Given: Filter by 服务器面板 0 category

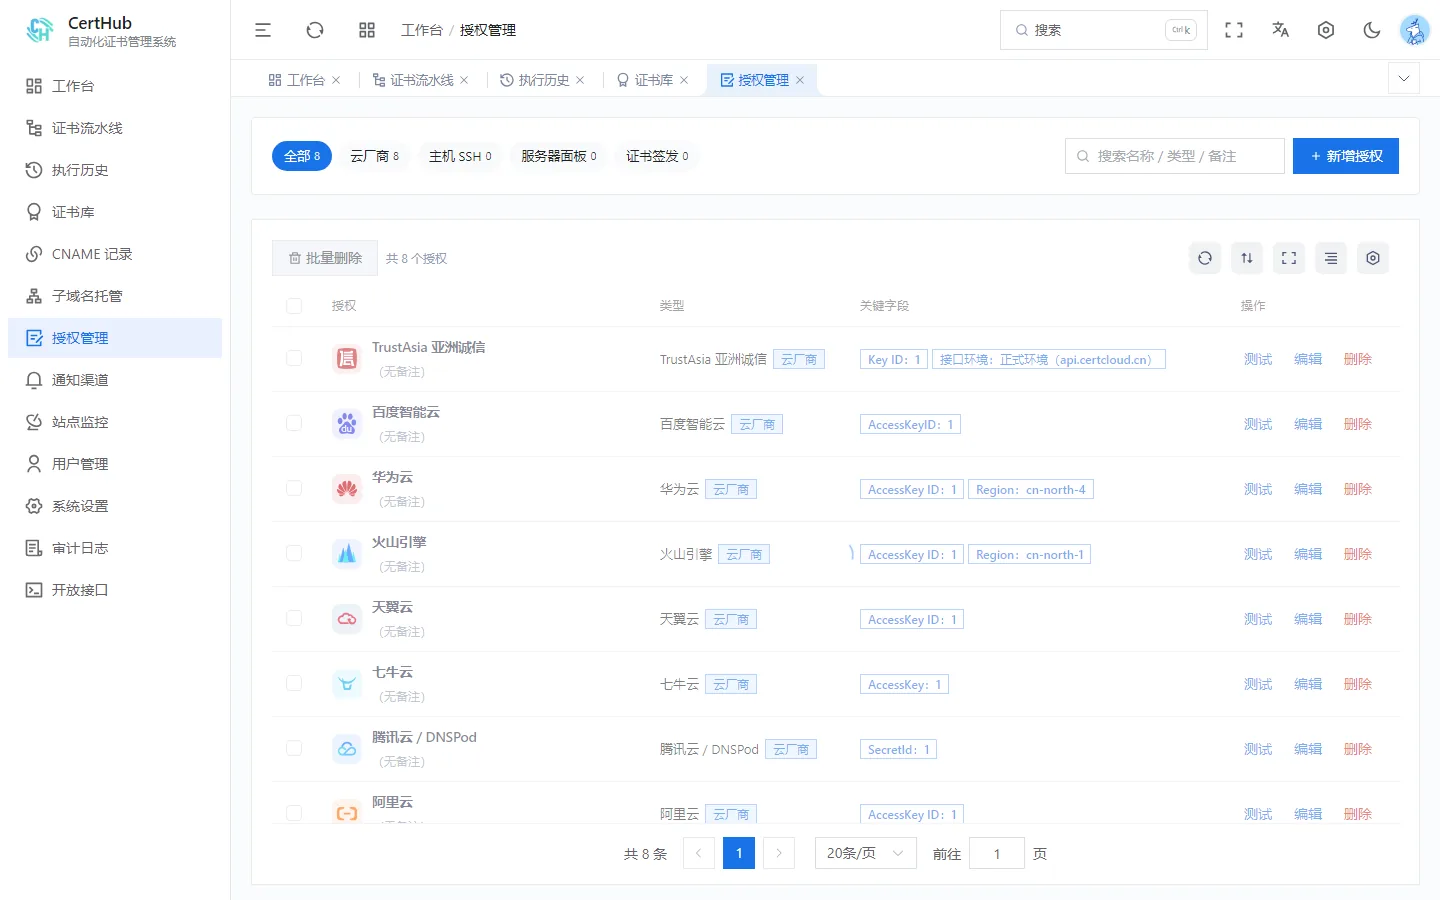Looking at the screenshot, I should click(559, 156).
